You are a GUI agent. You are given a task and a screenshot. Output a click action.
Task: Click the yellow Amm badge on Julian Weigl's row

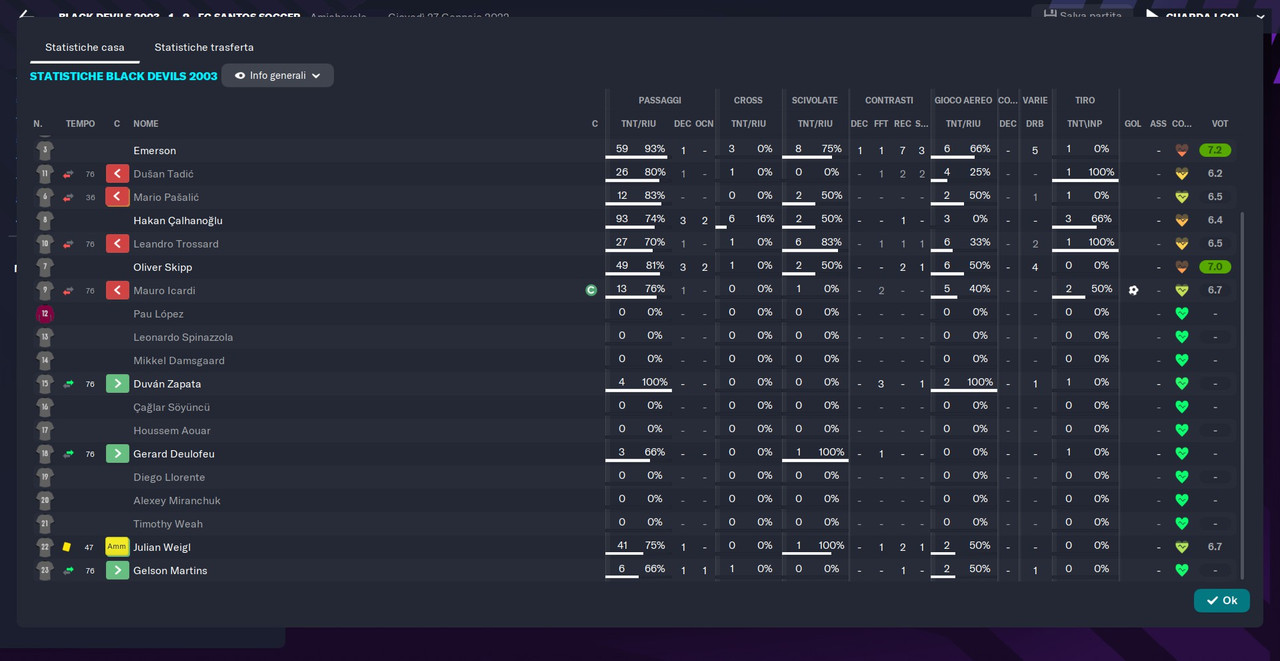pos(117,547)
